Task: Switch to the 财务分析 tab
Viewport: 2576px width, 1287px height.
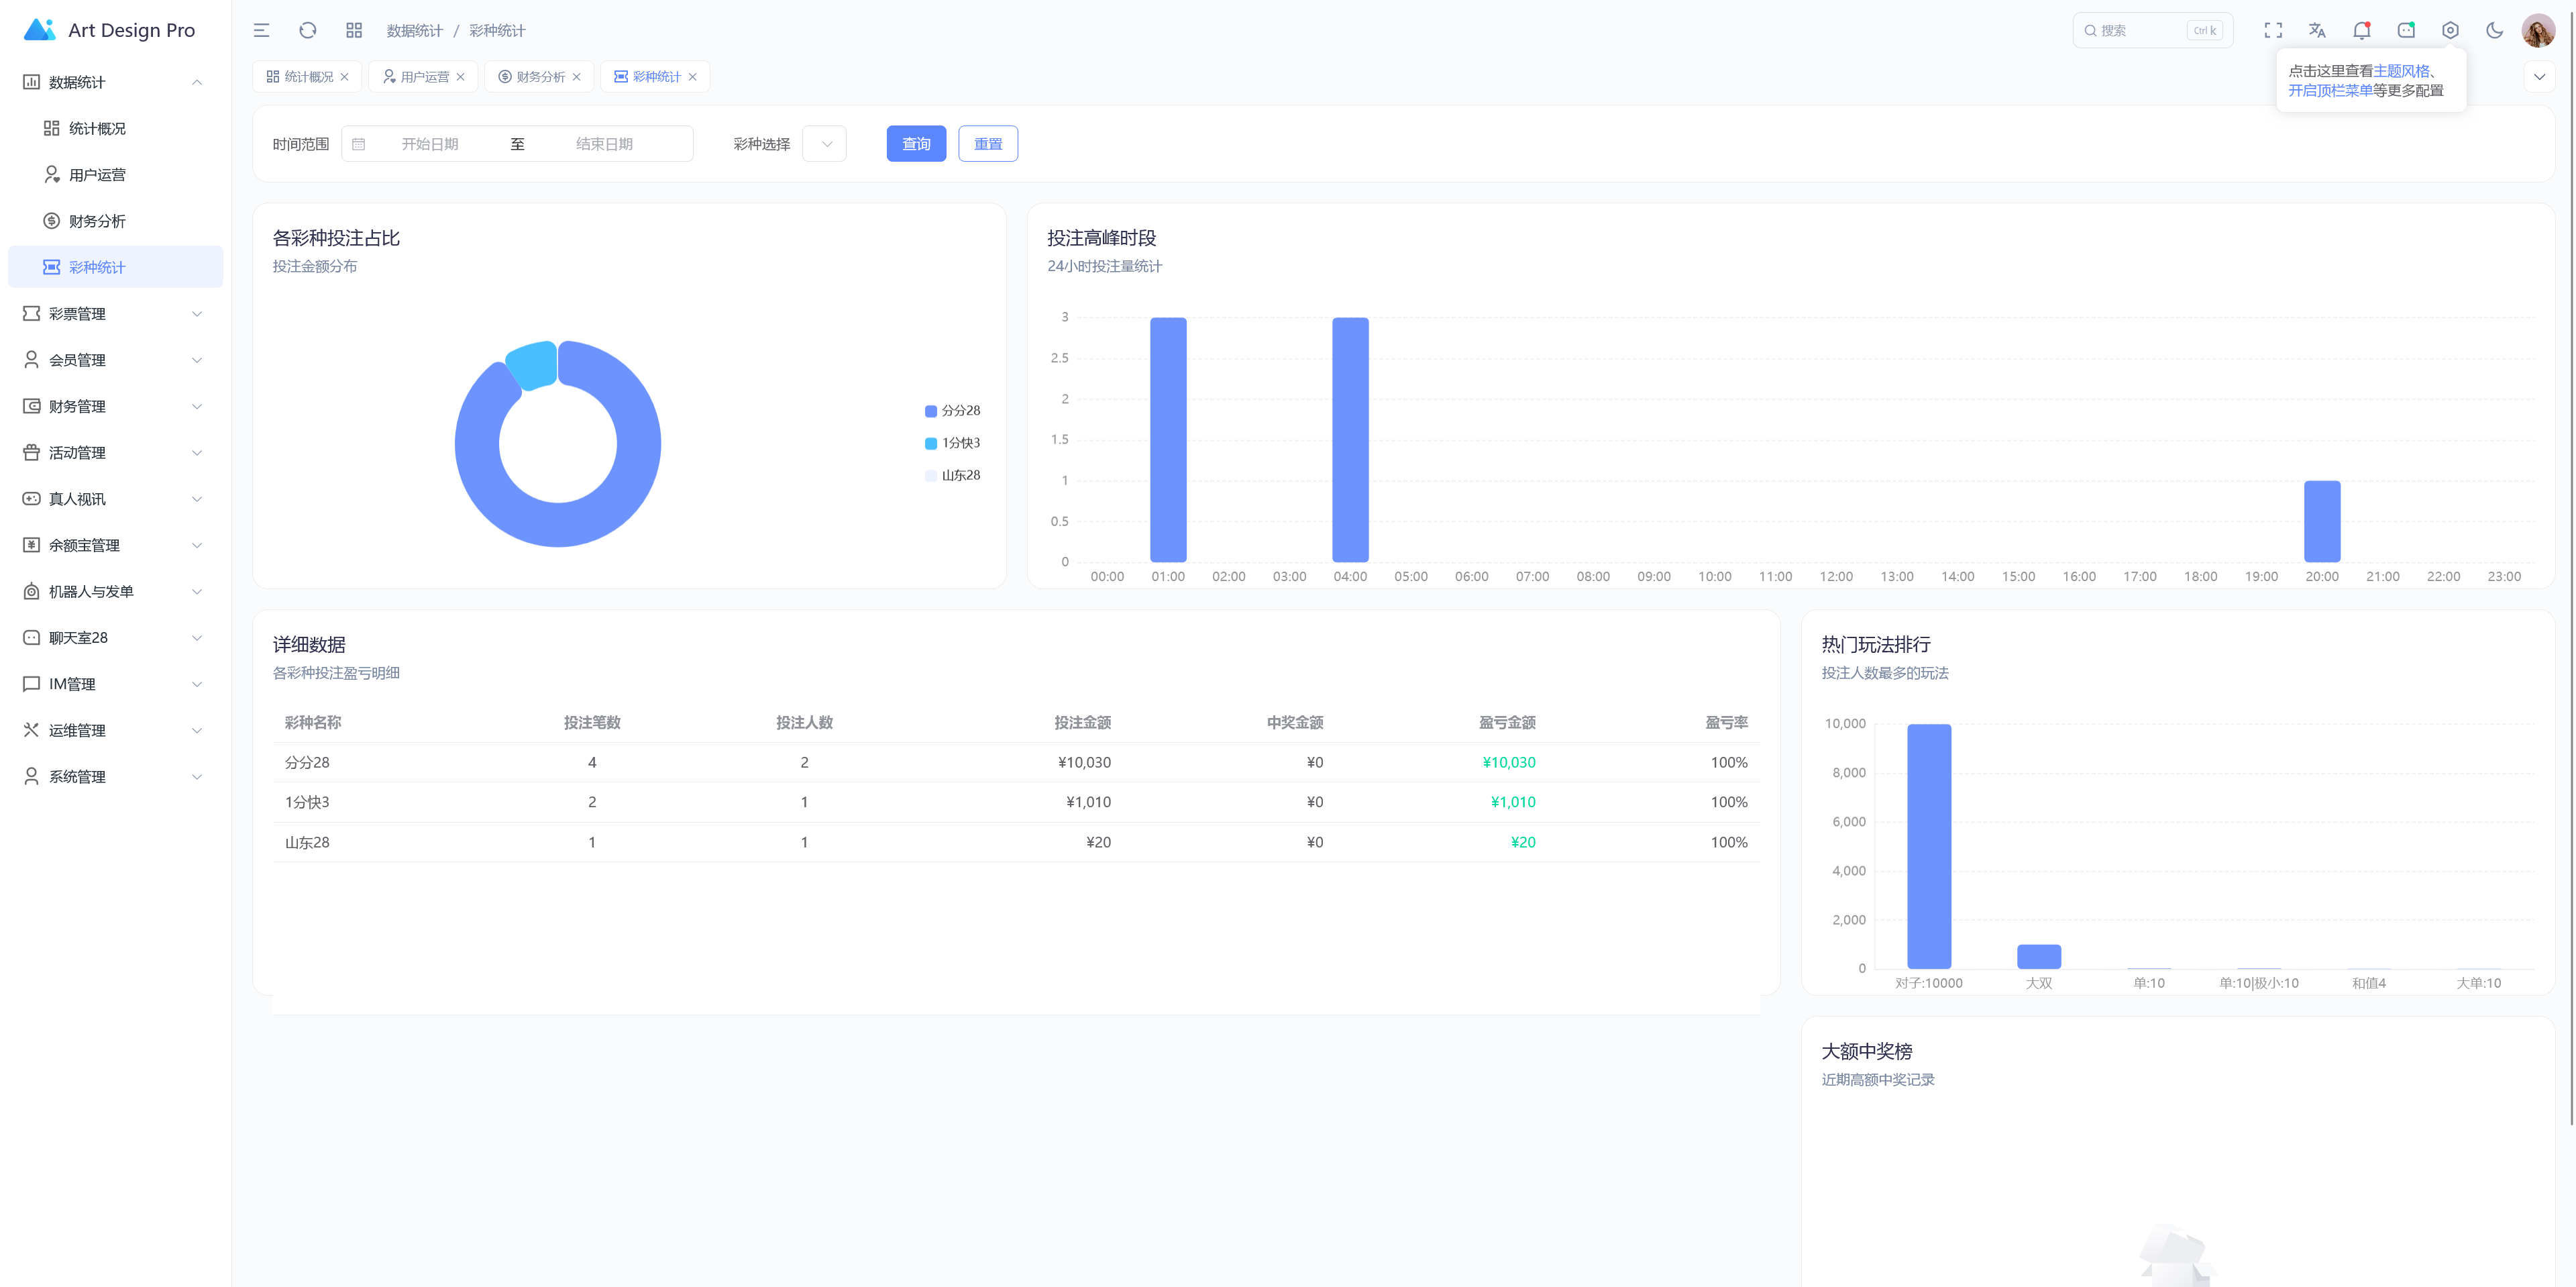Action: [540, 77]
